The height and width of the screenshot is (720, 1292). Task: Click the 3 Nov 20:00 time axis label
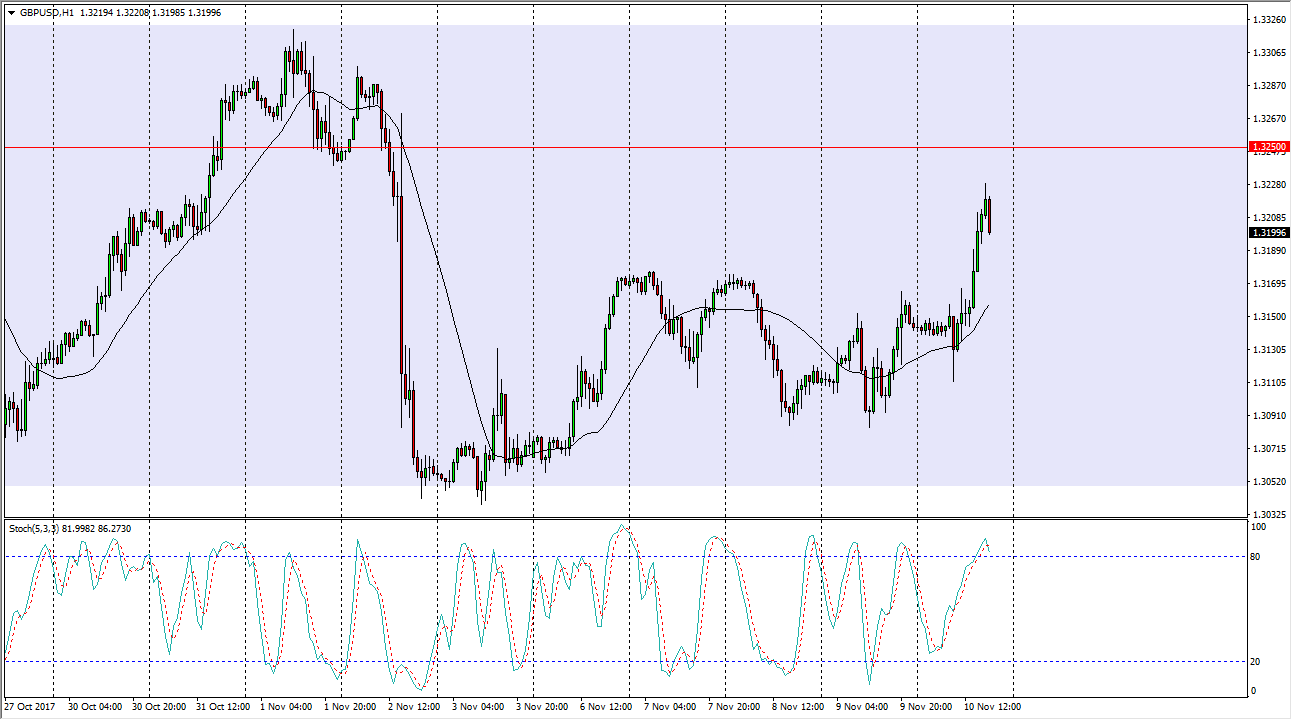click(542, 706)
